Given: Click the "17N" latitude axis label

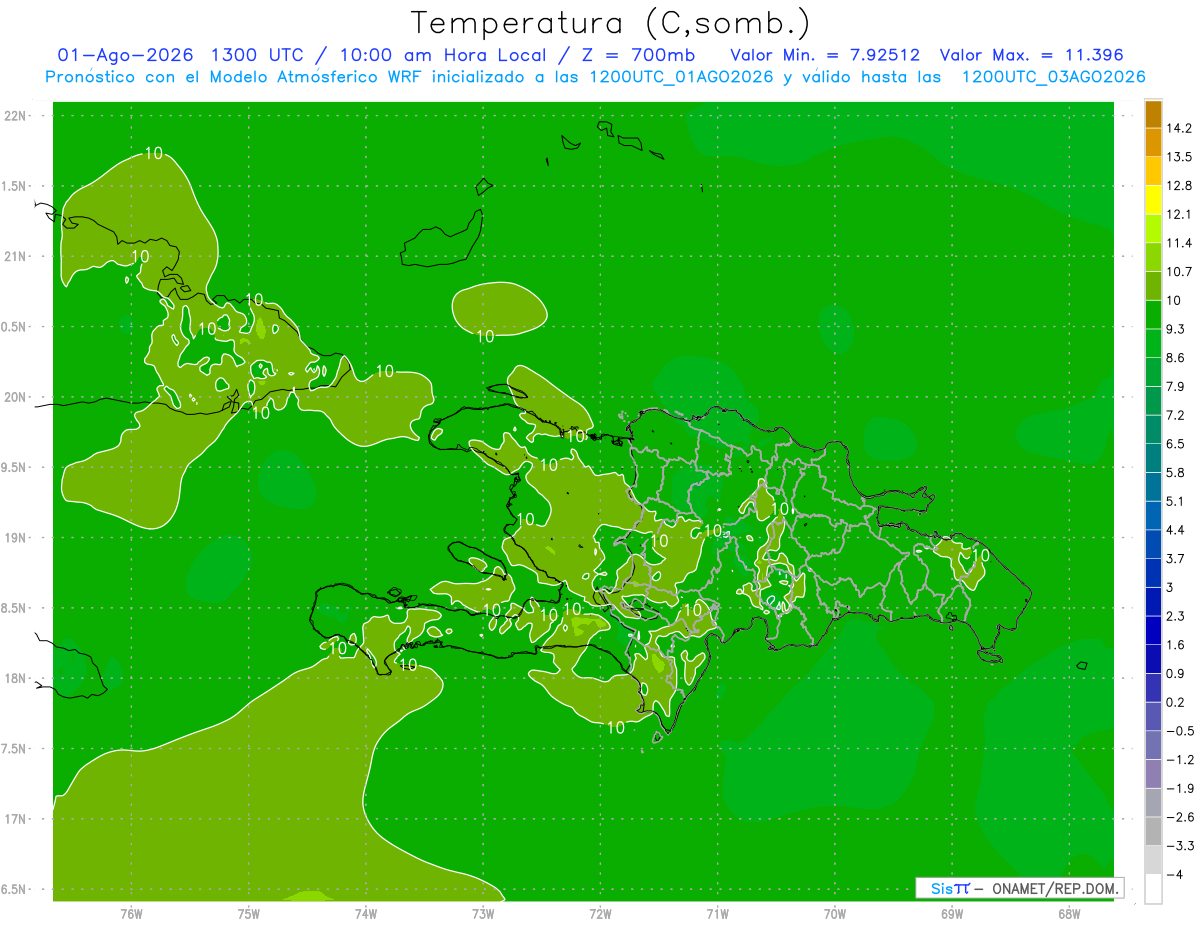Looking at the screenshot, I should coord(17,819).
